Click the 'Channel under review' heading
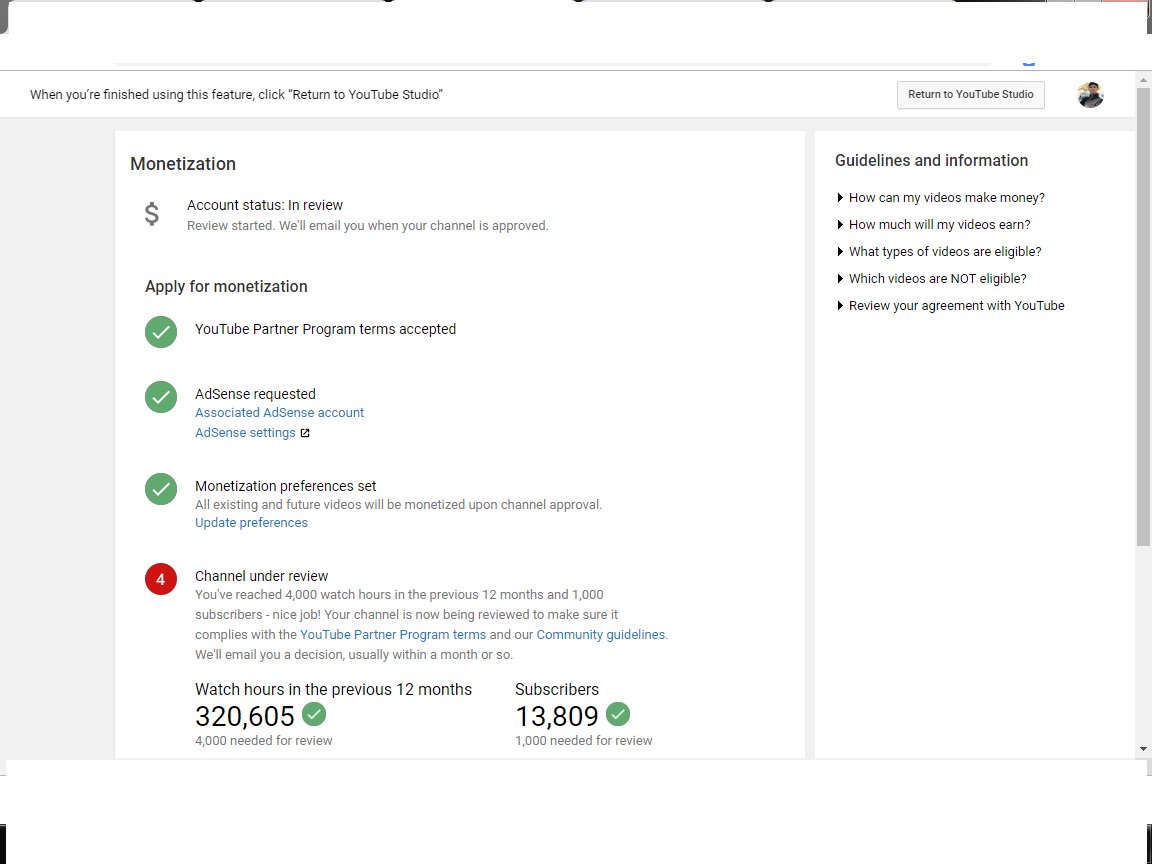The image size is (1152, 864). 262,577
